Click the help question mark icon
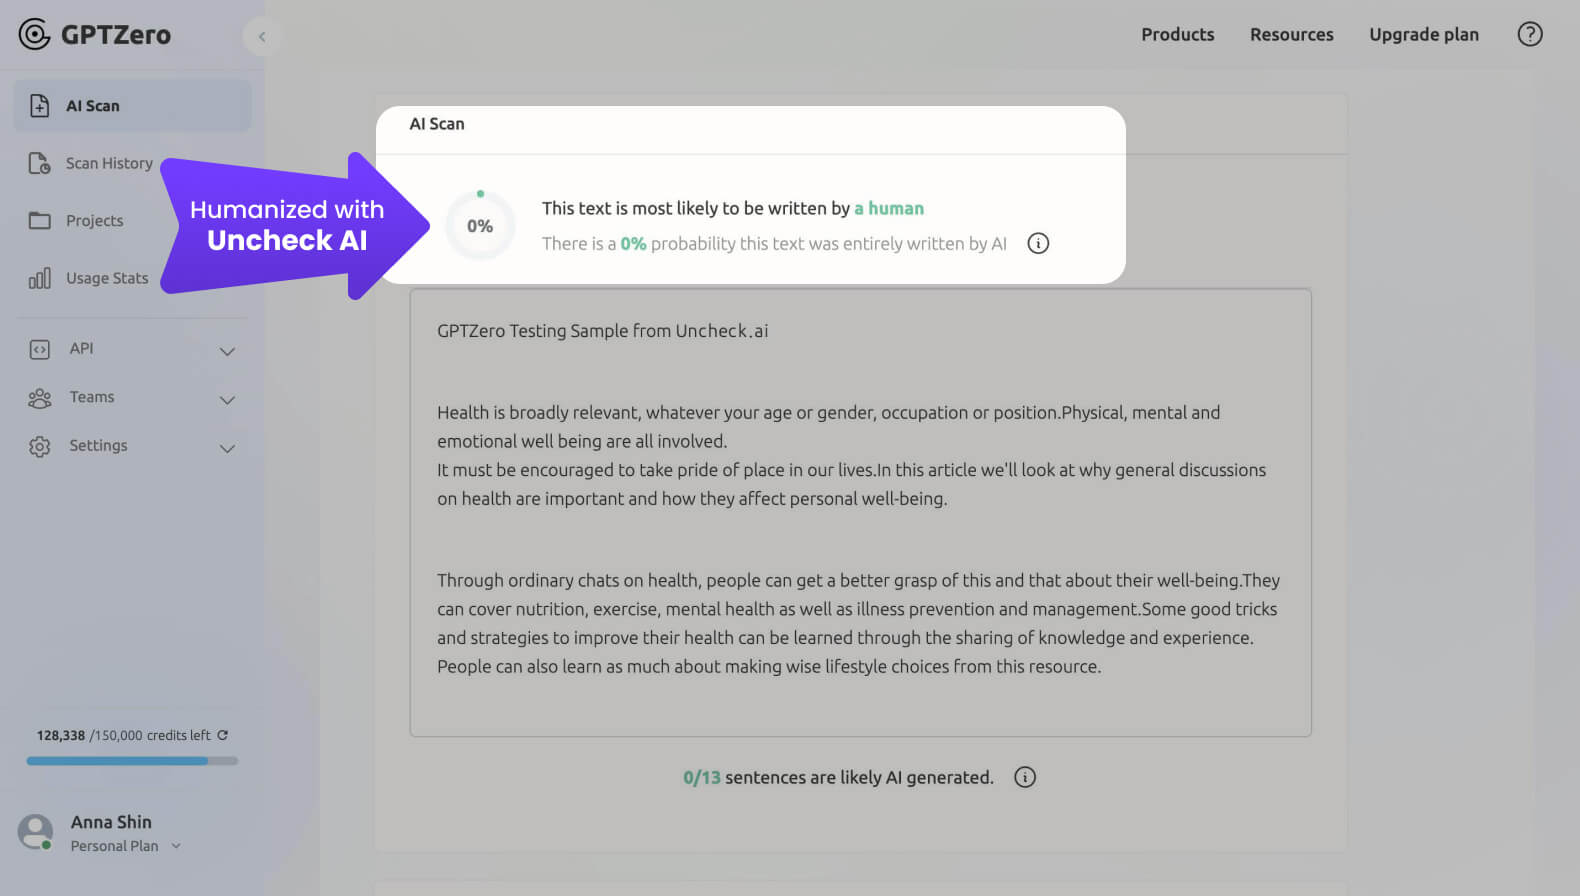The height and width of the screenshot is (896, 1580). tap(1529, 34)
